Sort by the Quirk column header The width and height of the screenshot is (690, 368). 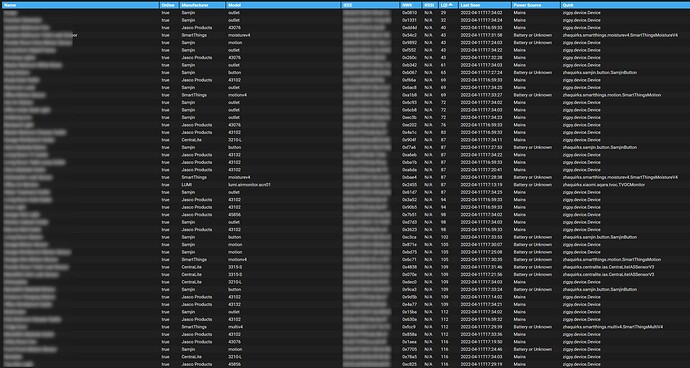point(625,5)
